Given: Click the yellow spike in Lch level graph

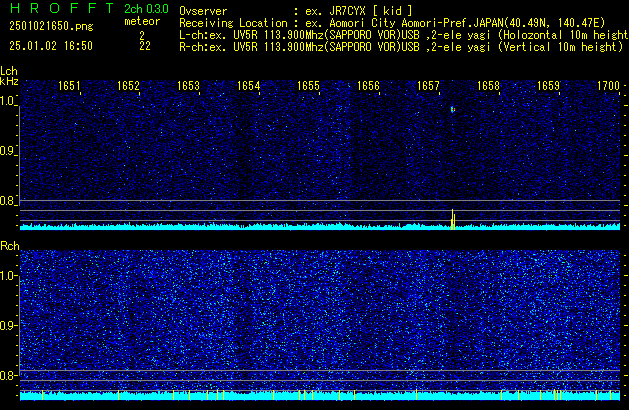Looking at the screenshot, I should coord(453,219).
